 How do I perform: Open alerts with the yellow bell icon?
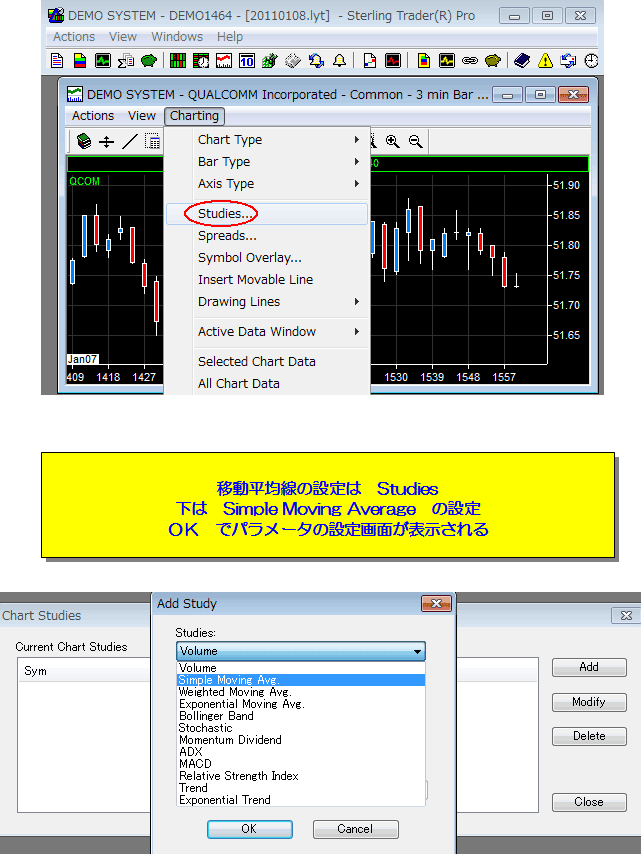pos(339,60)
